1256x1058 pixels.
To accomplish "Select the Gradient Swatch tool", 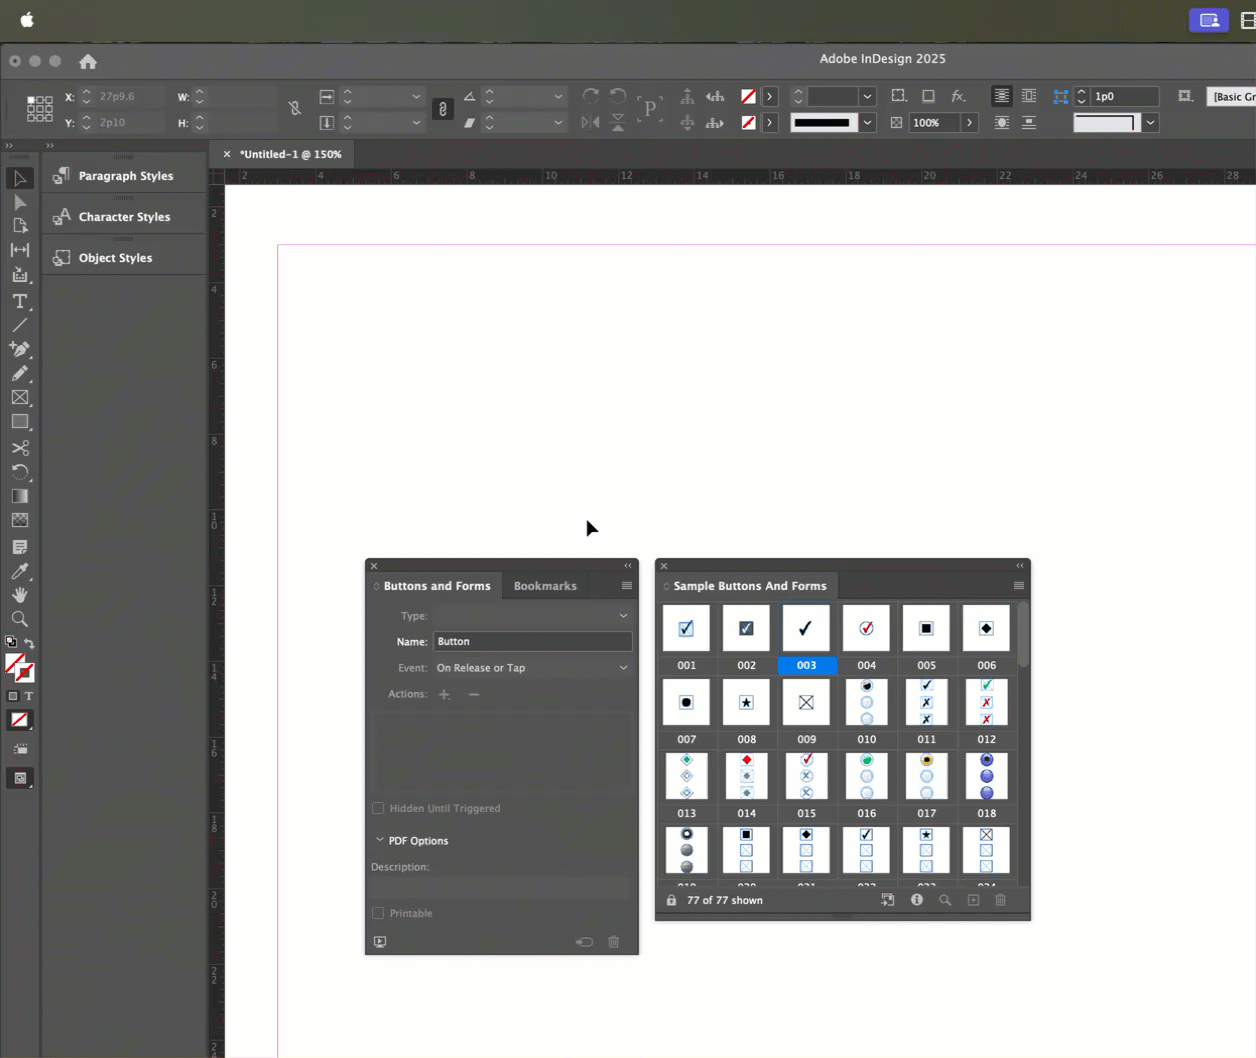I will point(20,496).
